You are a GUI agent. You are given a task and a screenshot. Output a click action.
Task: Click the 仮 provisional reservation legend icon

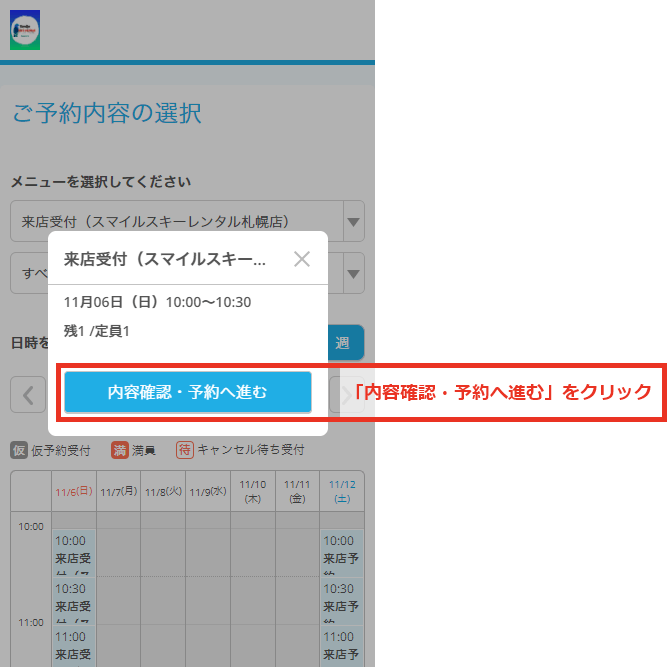19,450
